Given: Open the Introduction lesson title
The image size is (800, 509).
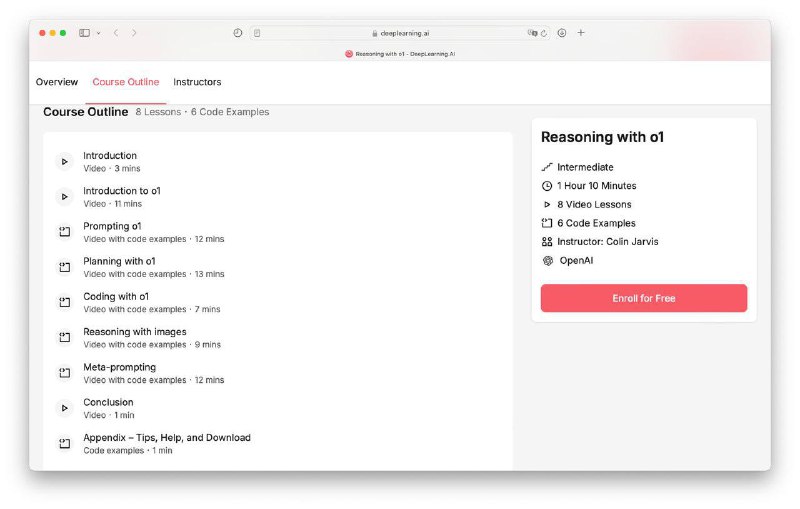Looking at the screenshot, I should pos(110,156).
